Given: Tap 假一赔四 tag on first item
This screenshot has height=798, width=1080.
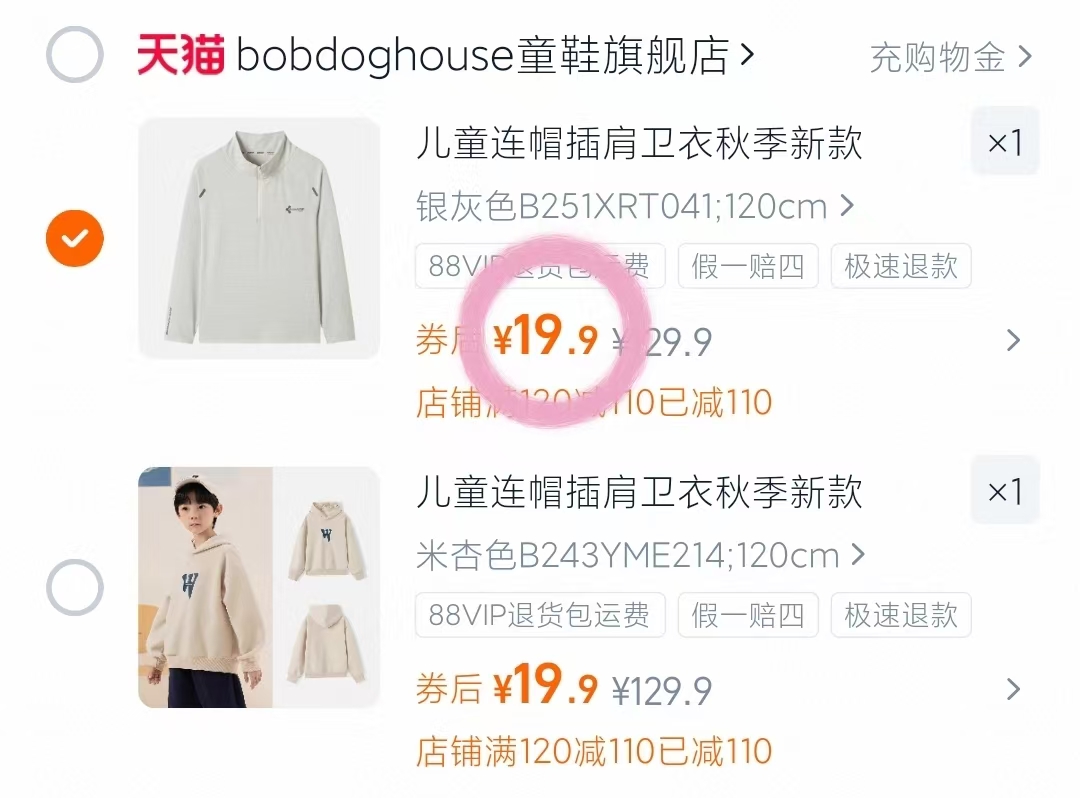Looking at the screenshot, I should point(748,266).
